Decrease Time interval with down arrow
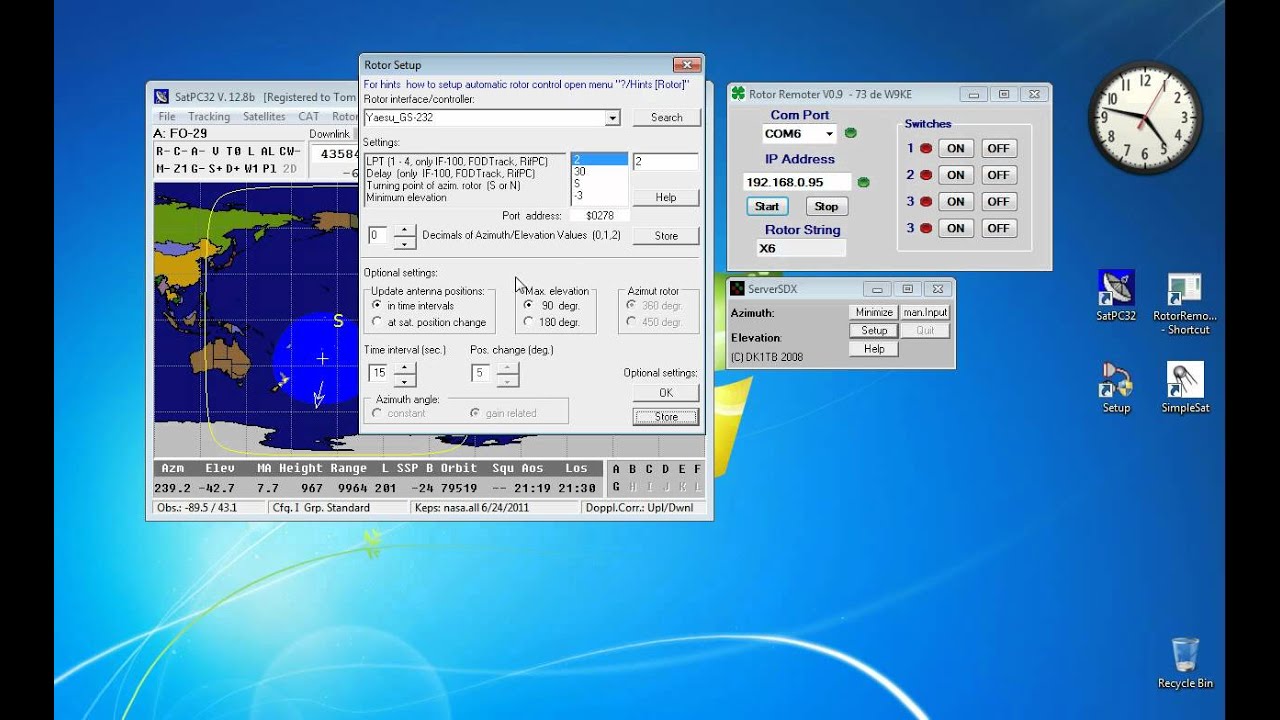The width and height of the screenshot is (1280, 720). coord(403,379)
